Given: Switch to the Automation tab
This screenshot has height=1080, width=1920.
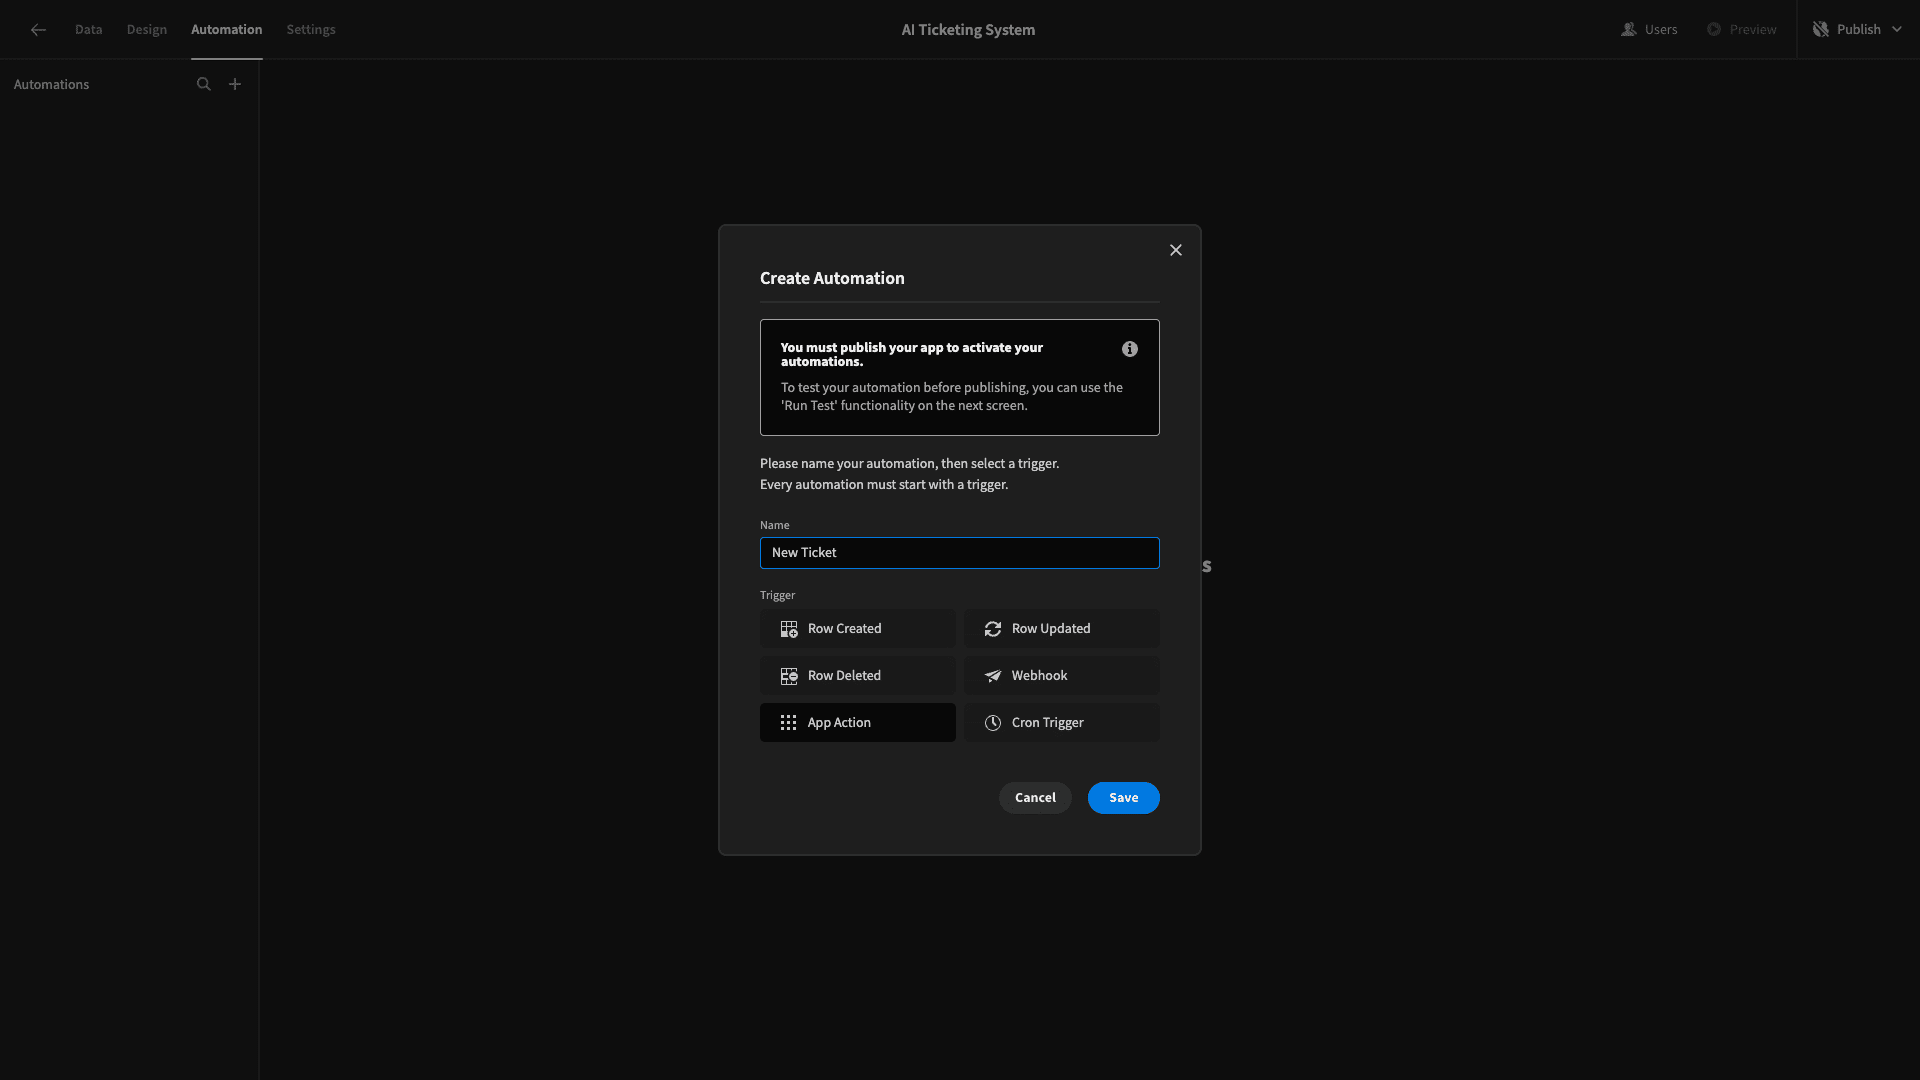Looking at the screenshot, I should 227,30.
